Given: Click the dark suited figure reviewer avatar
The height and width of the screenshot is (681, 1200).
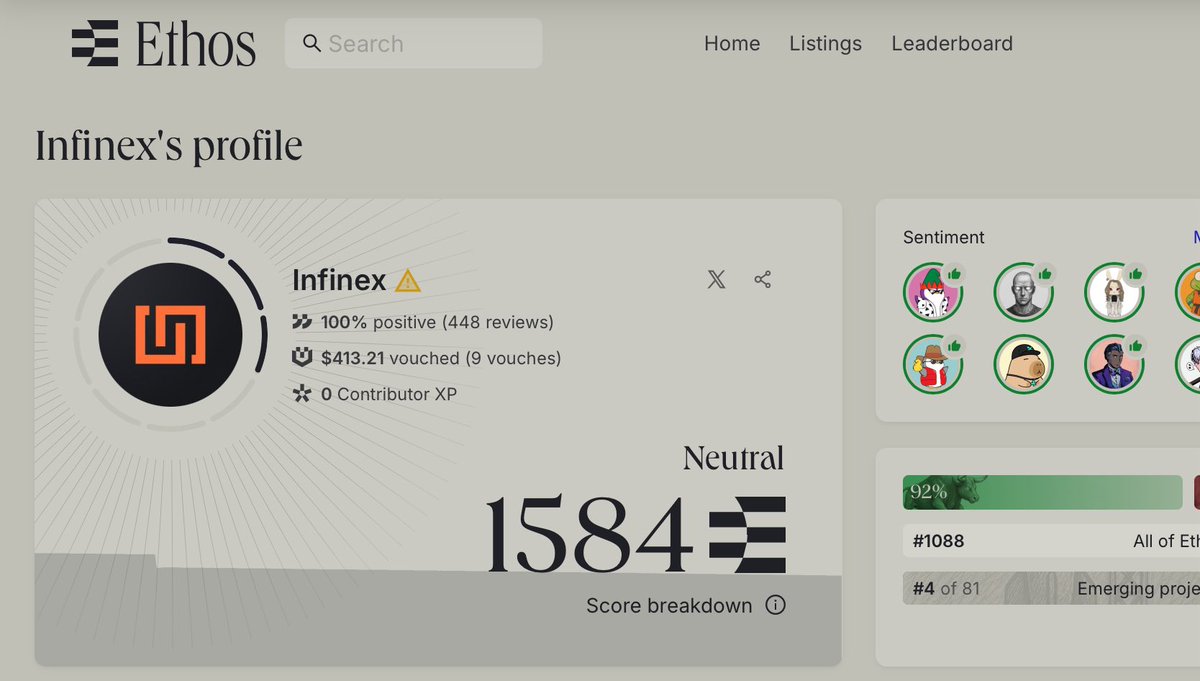Looking at the screenshot, I should point(1114,364).
